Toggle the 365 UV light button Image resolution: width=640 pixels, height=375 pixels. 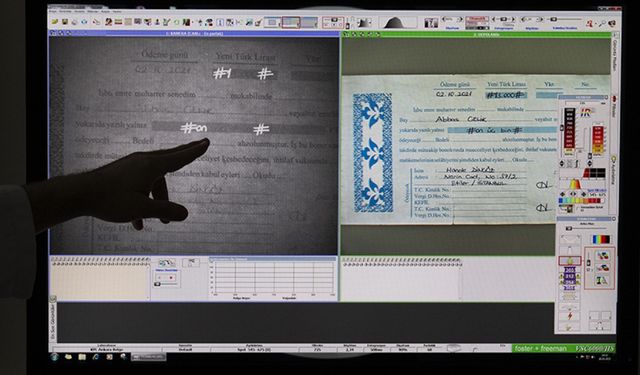pos(569,270)
